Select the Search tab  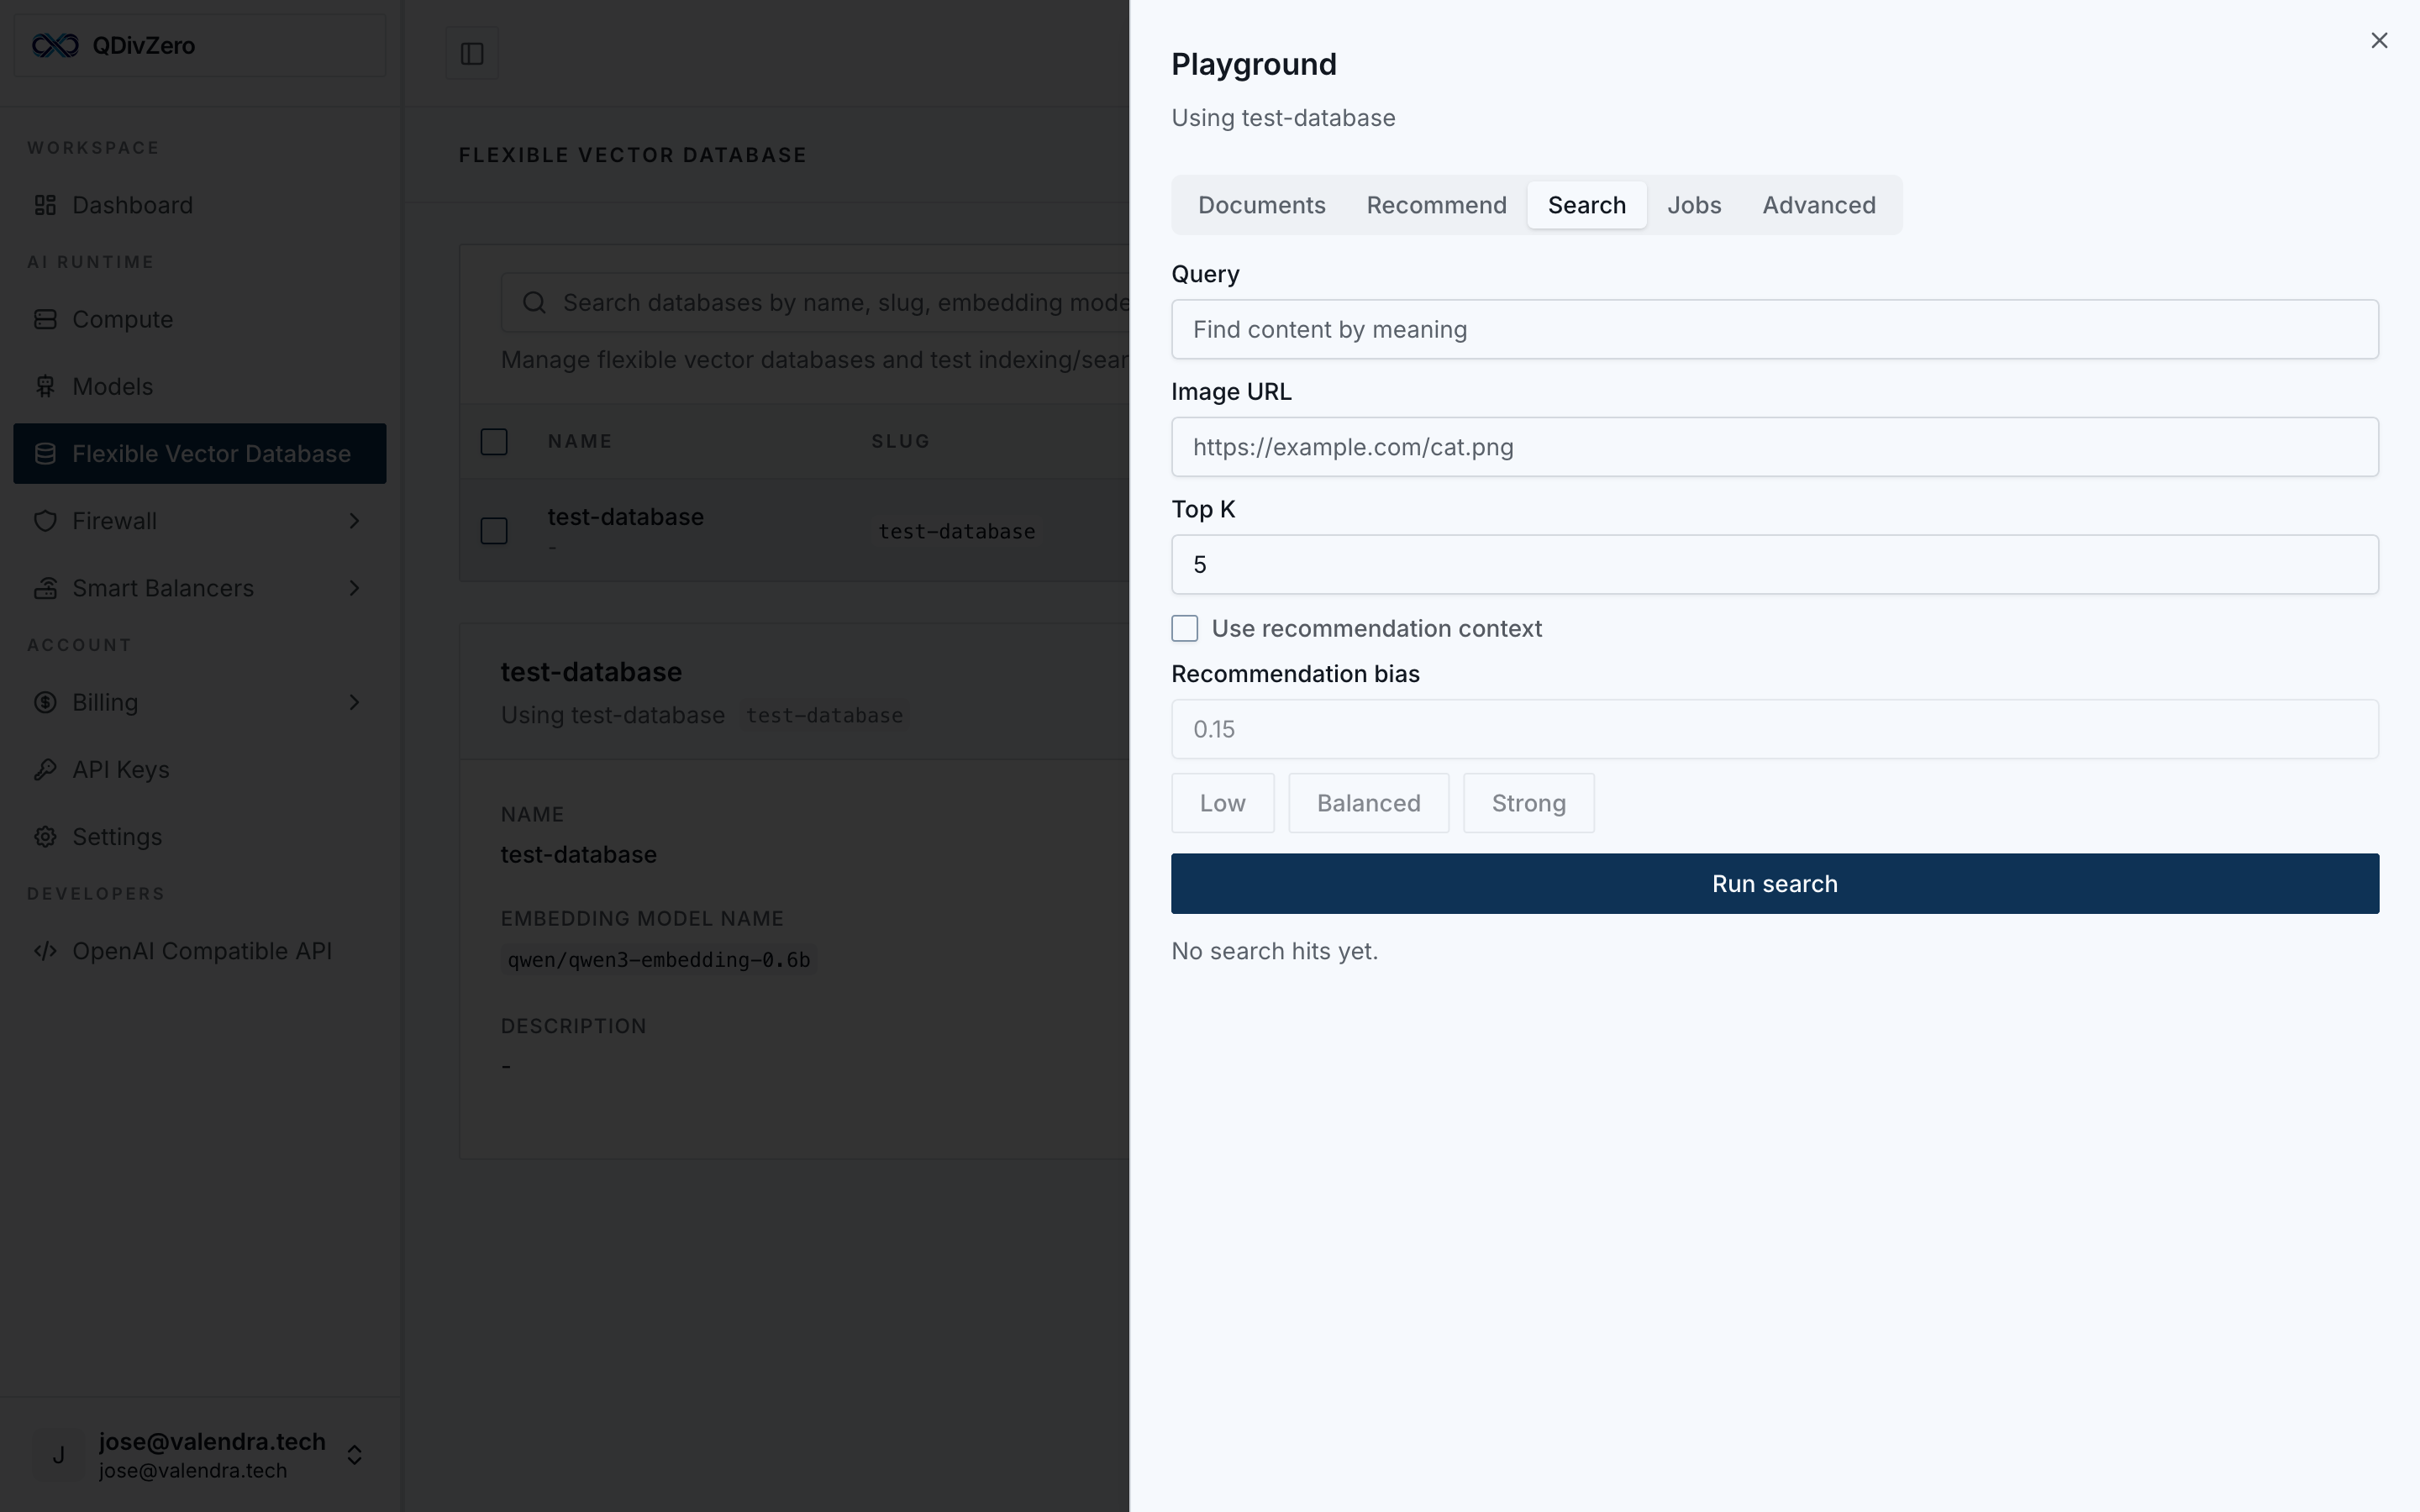(1587, 205)
